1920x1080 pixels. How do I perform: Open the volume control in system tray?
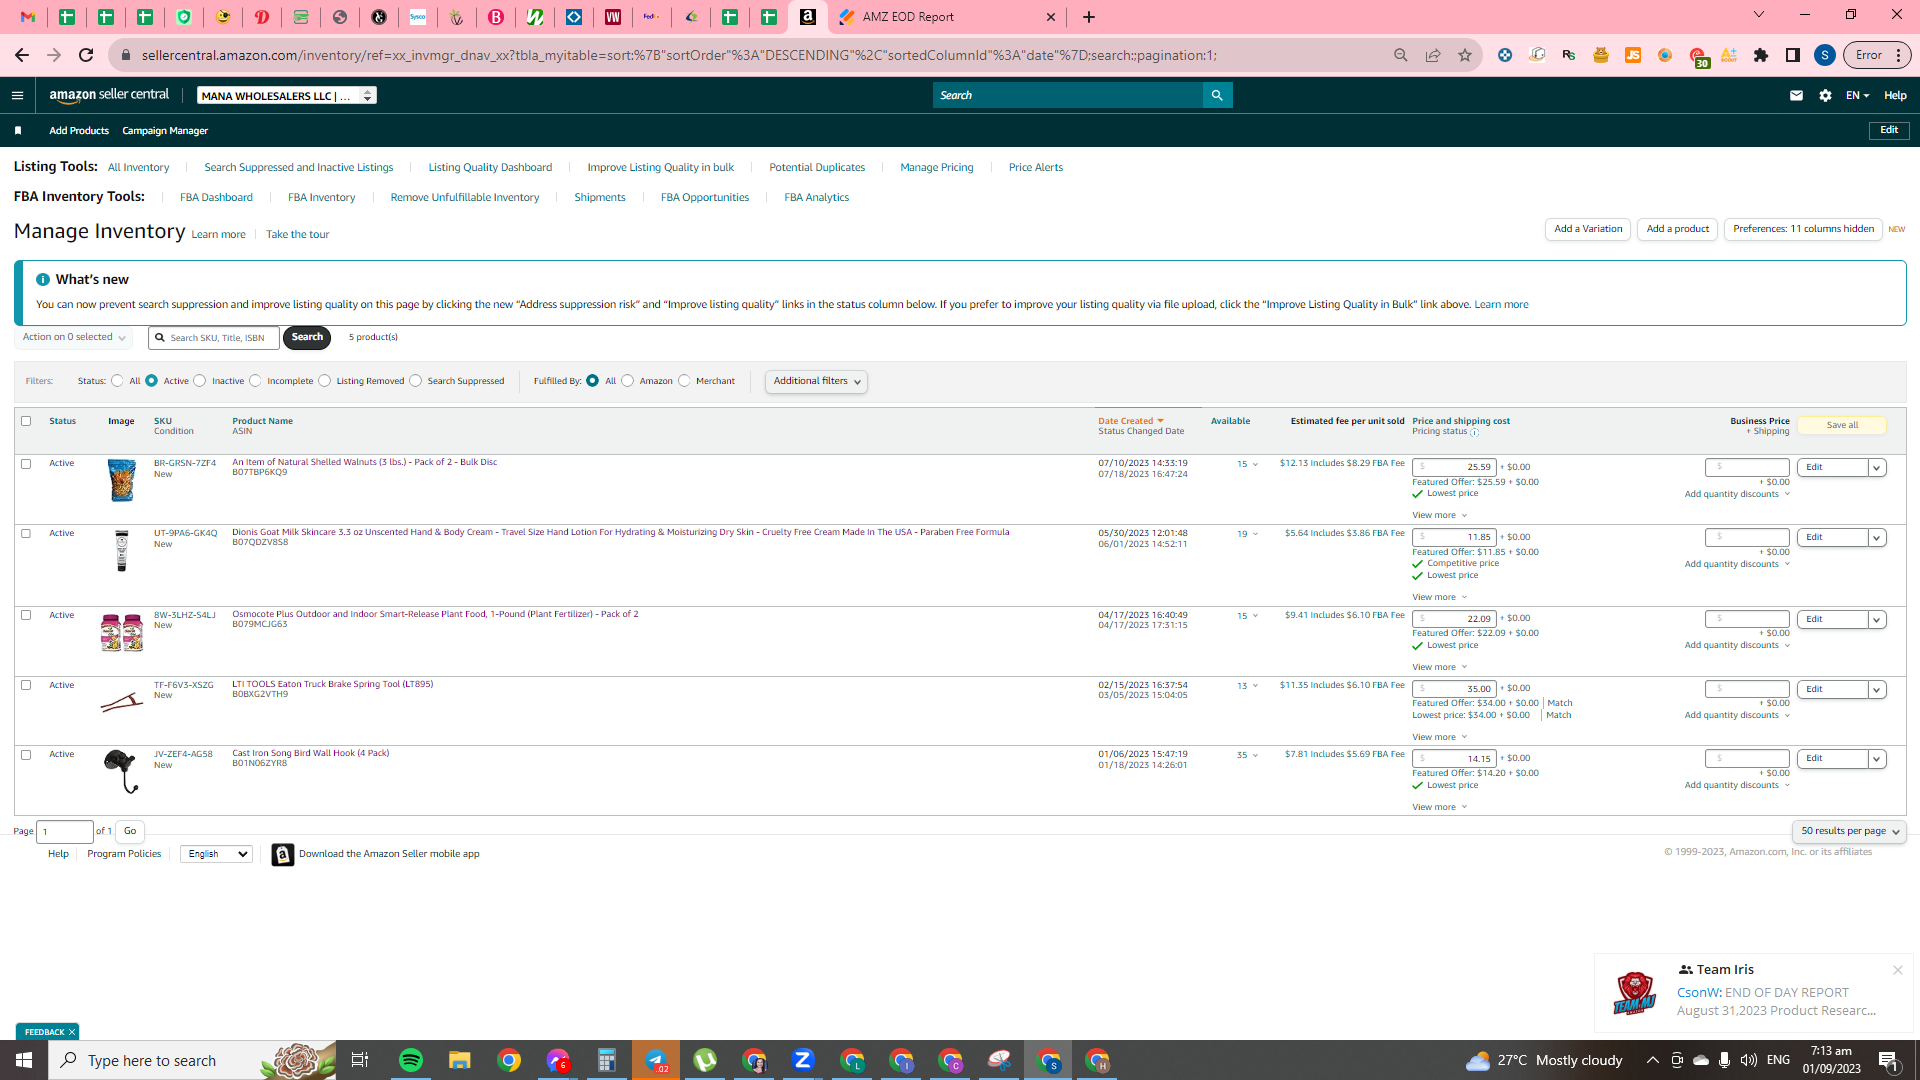point(1748,1060)
